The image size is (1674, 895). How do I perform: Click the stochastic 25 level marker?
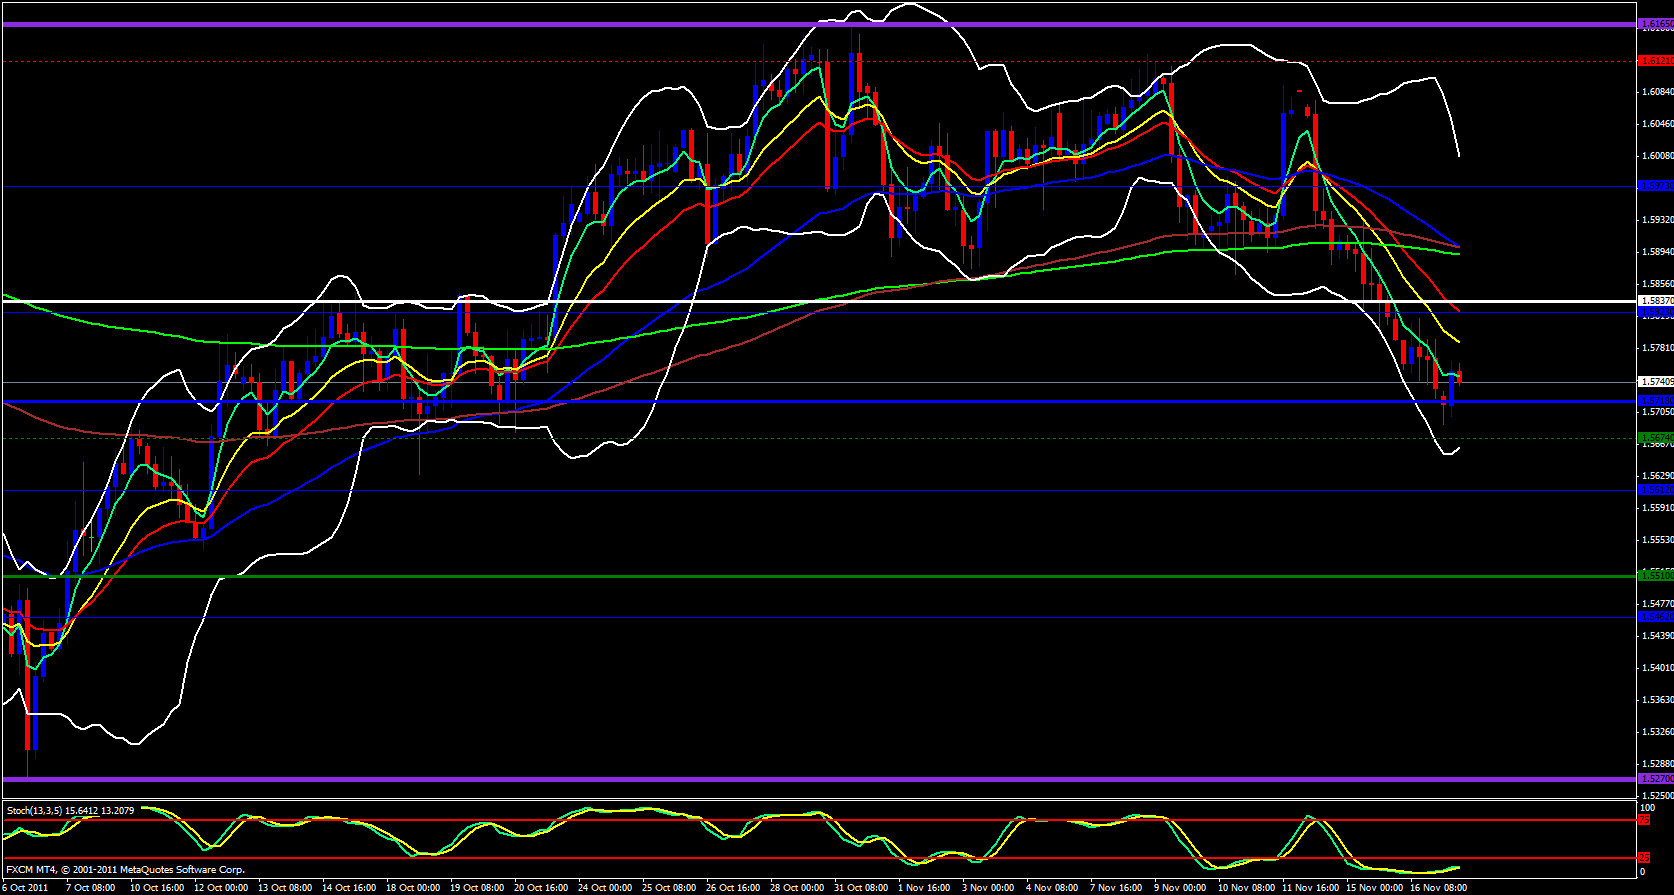pos(1644,858)
